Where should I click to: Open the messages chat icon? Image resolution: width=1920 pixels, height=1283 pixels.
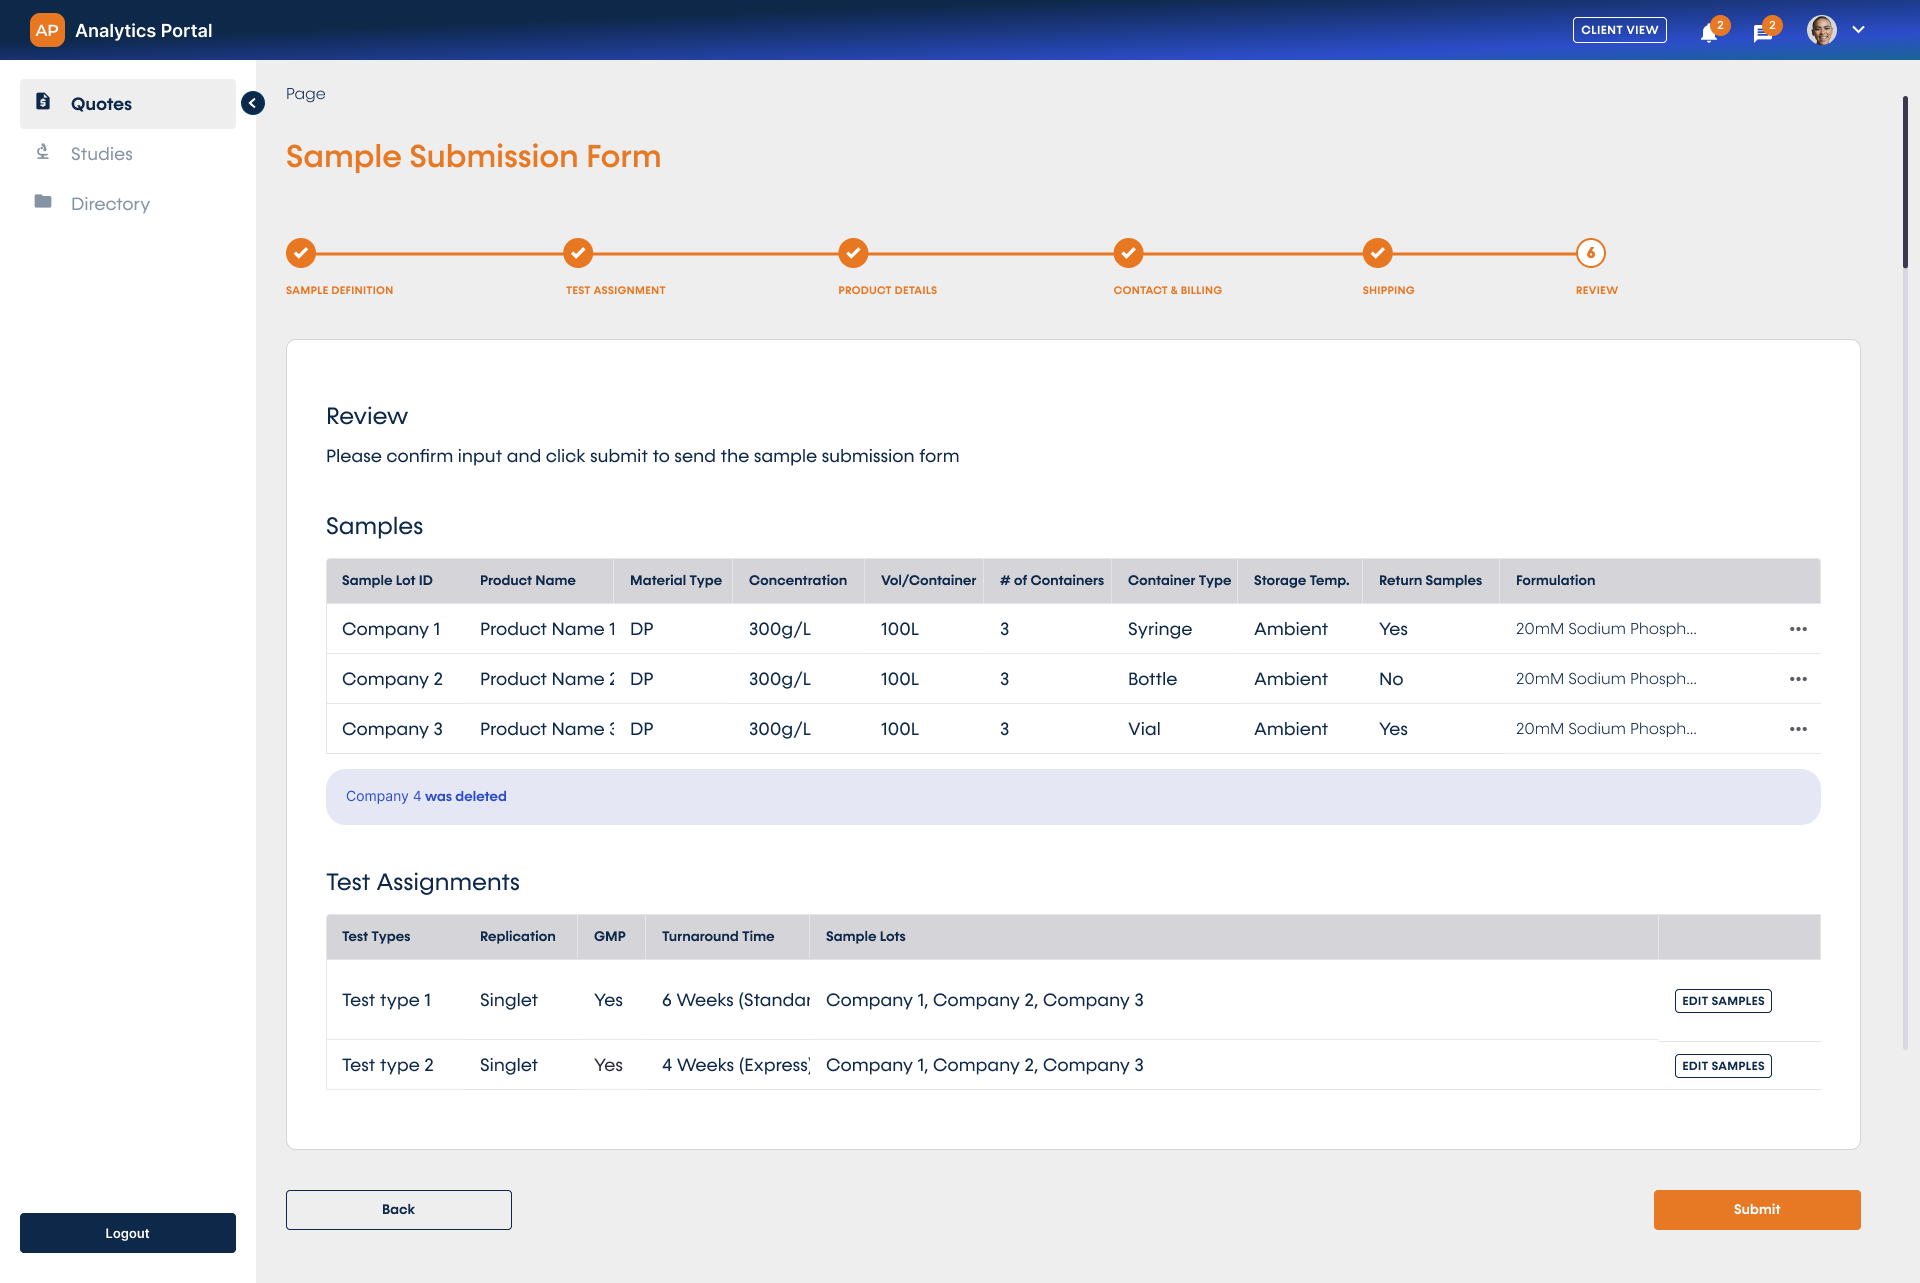(1762, 32)
